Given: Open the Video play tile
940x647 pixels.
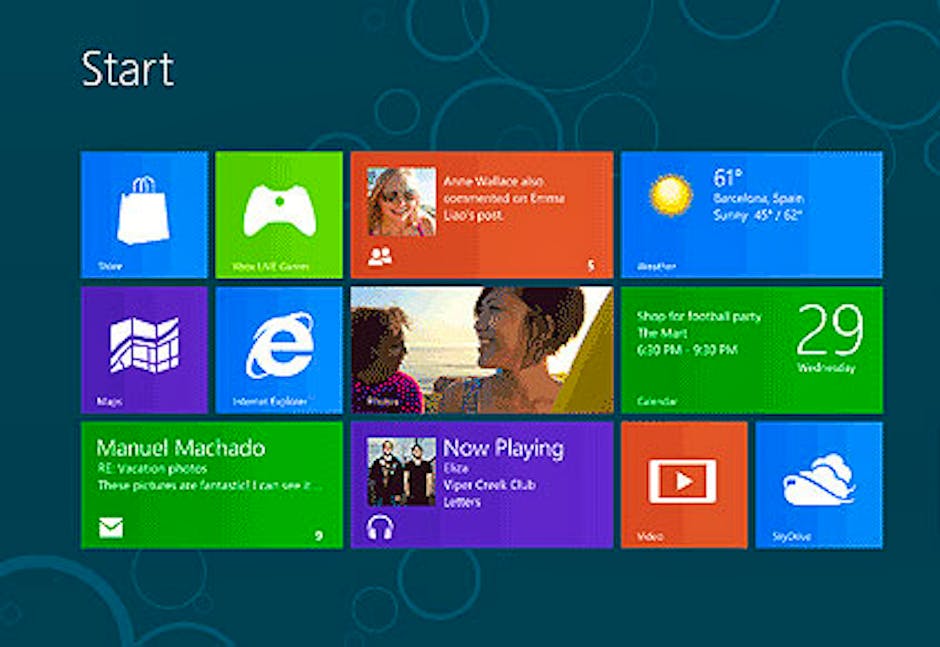Looking at the screenshot, I should point(683,482).
